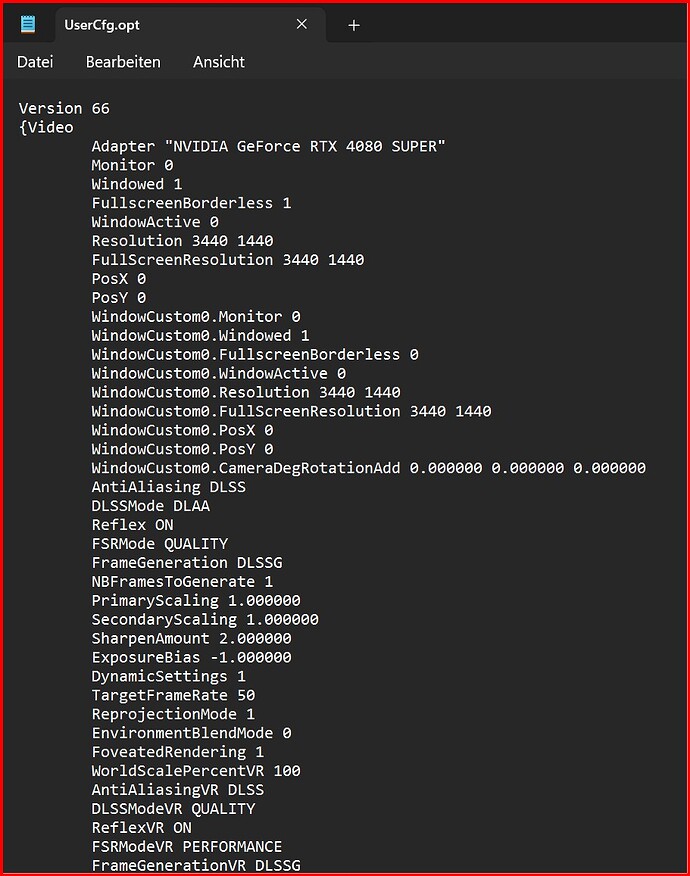
Task: Click the "SharpenAmount 2.000000" line
Action: [191, 638]
